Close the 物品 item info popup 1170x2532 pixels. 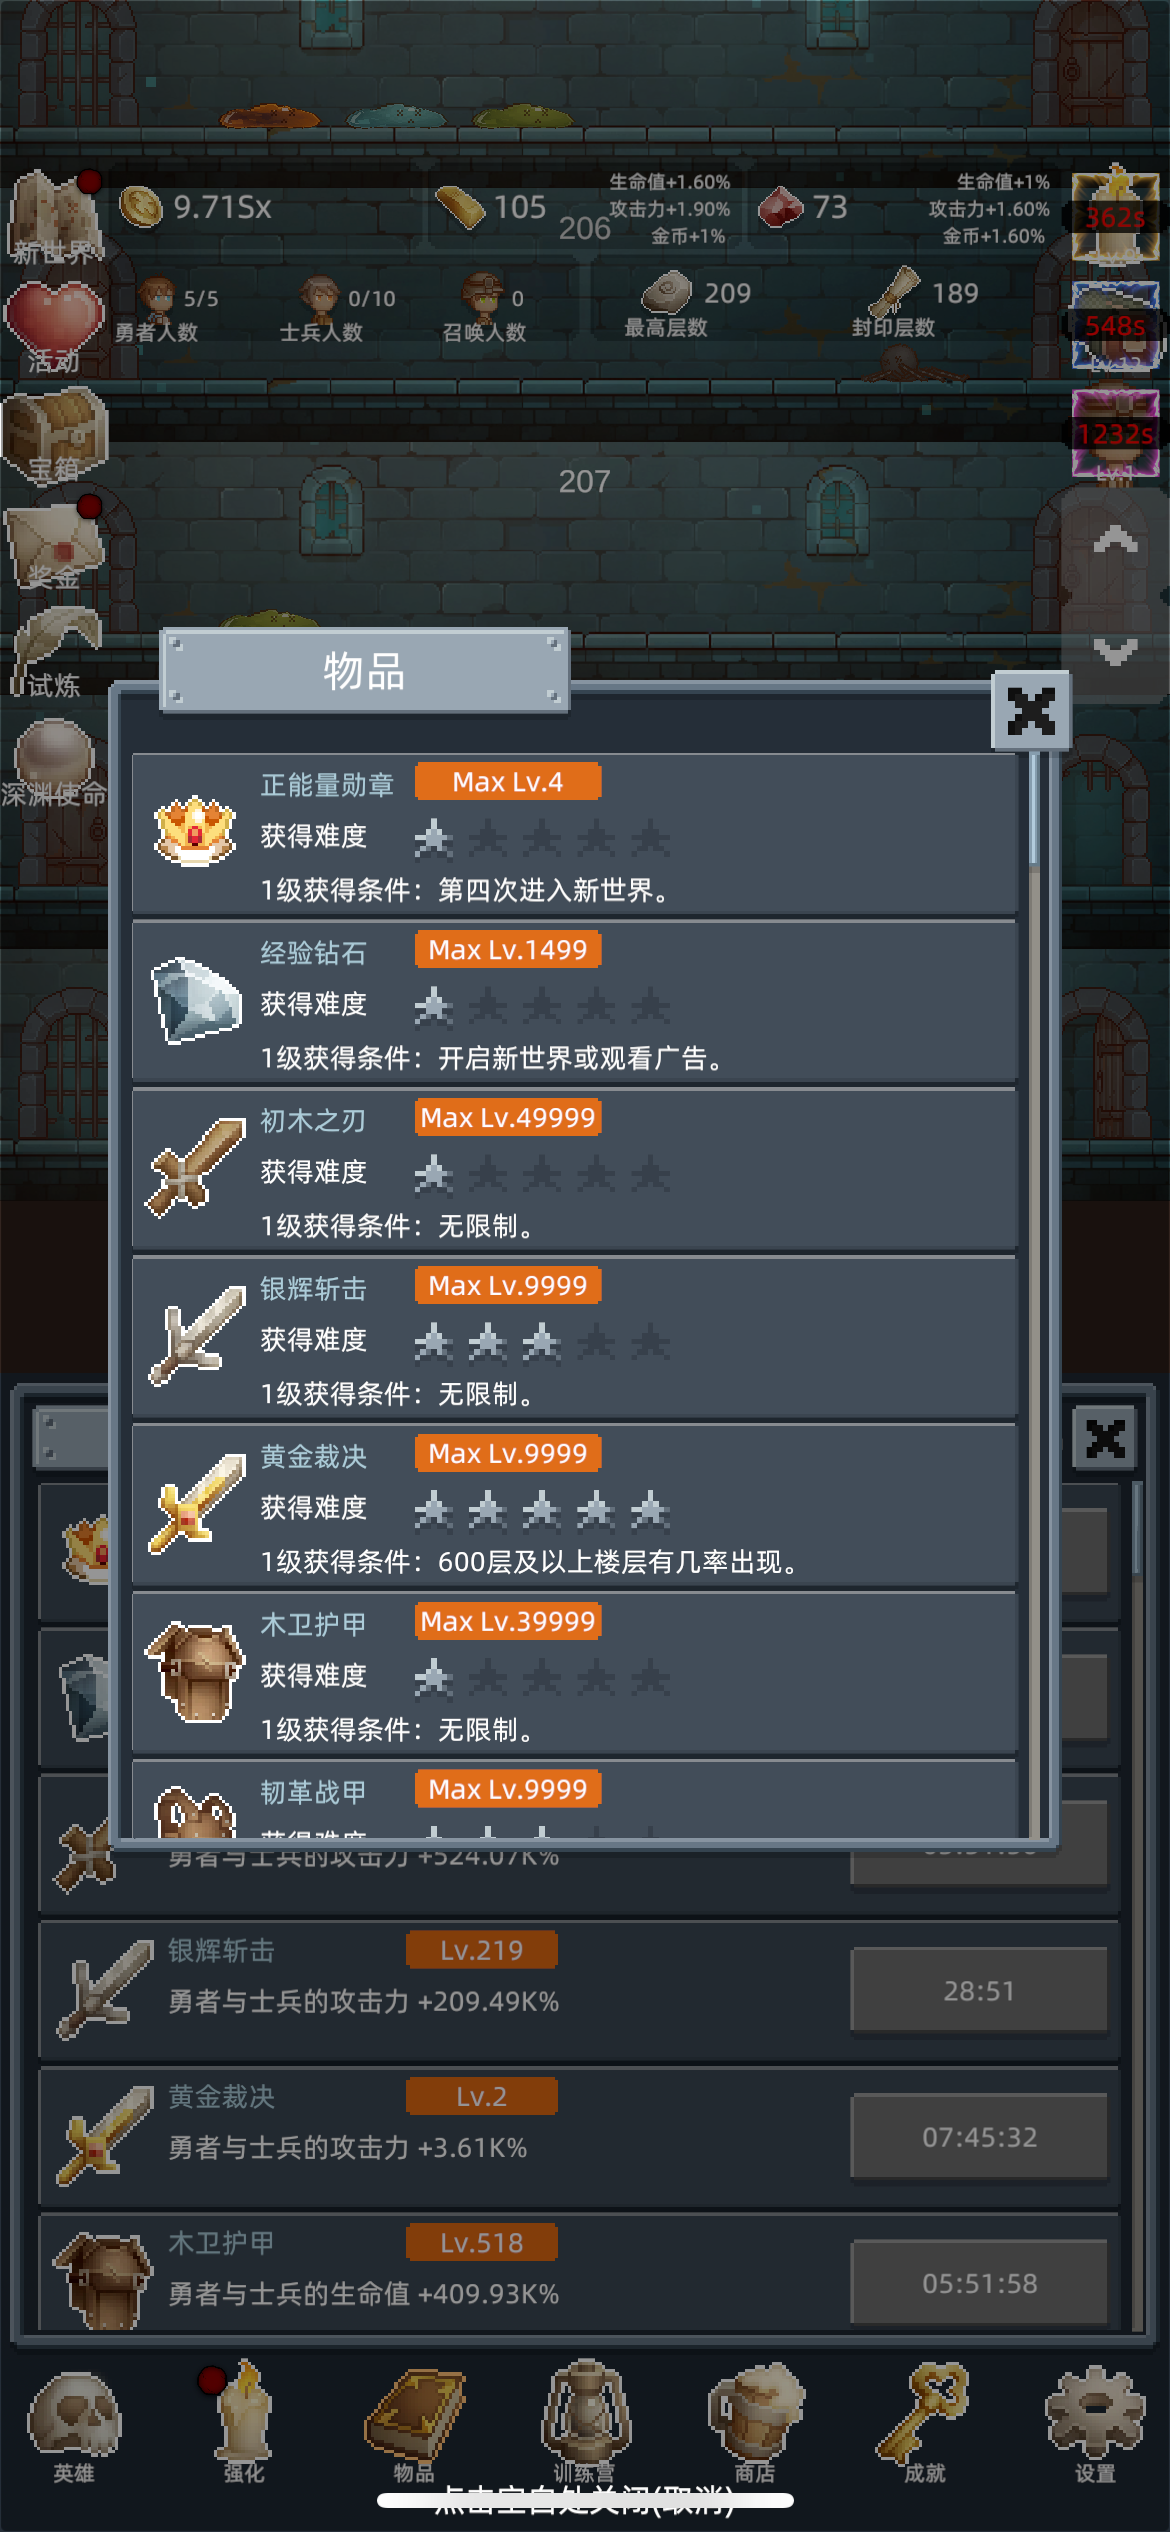(1031, 711)
